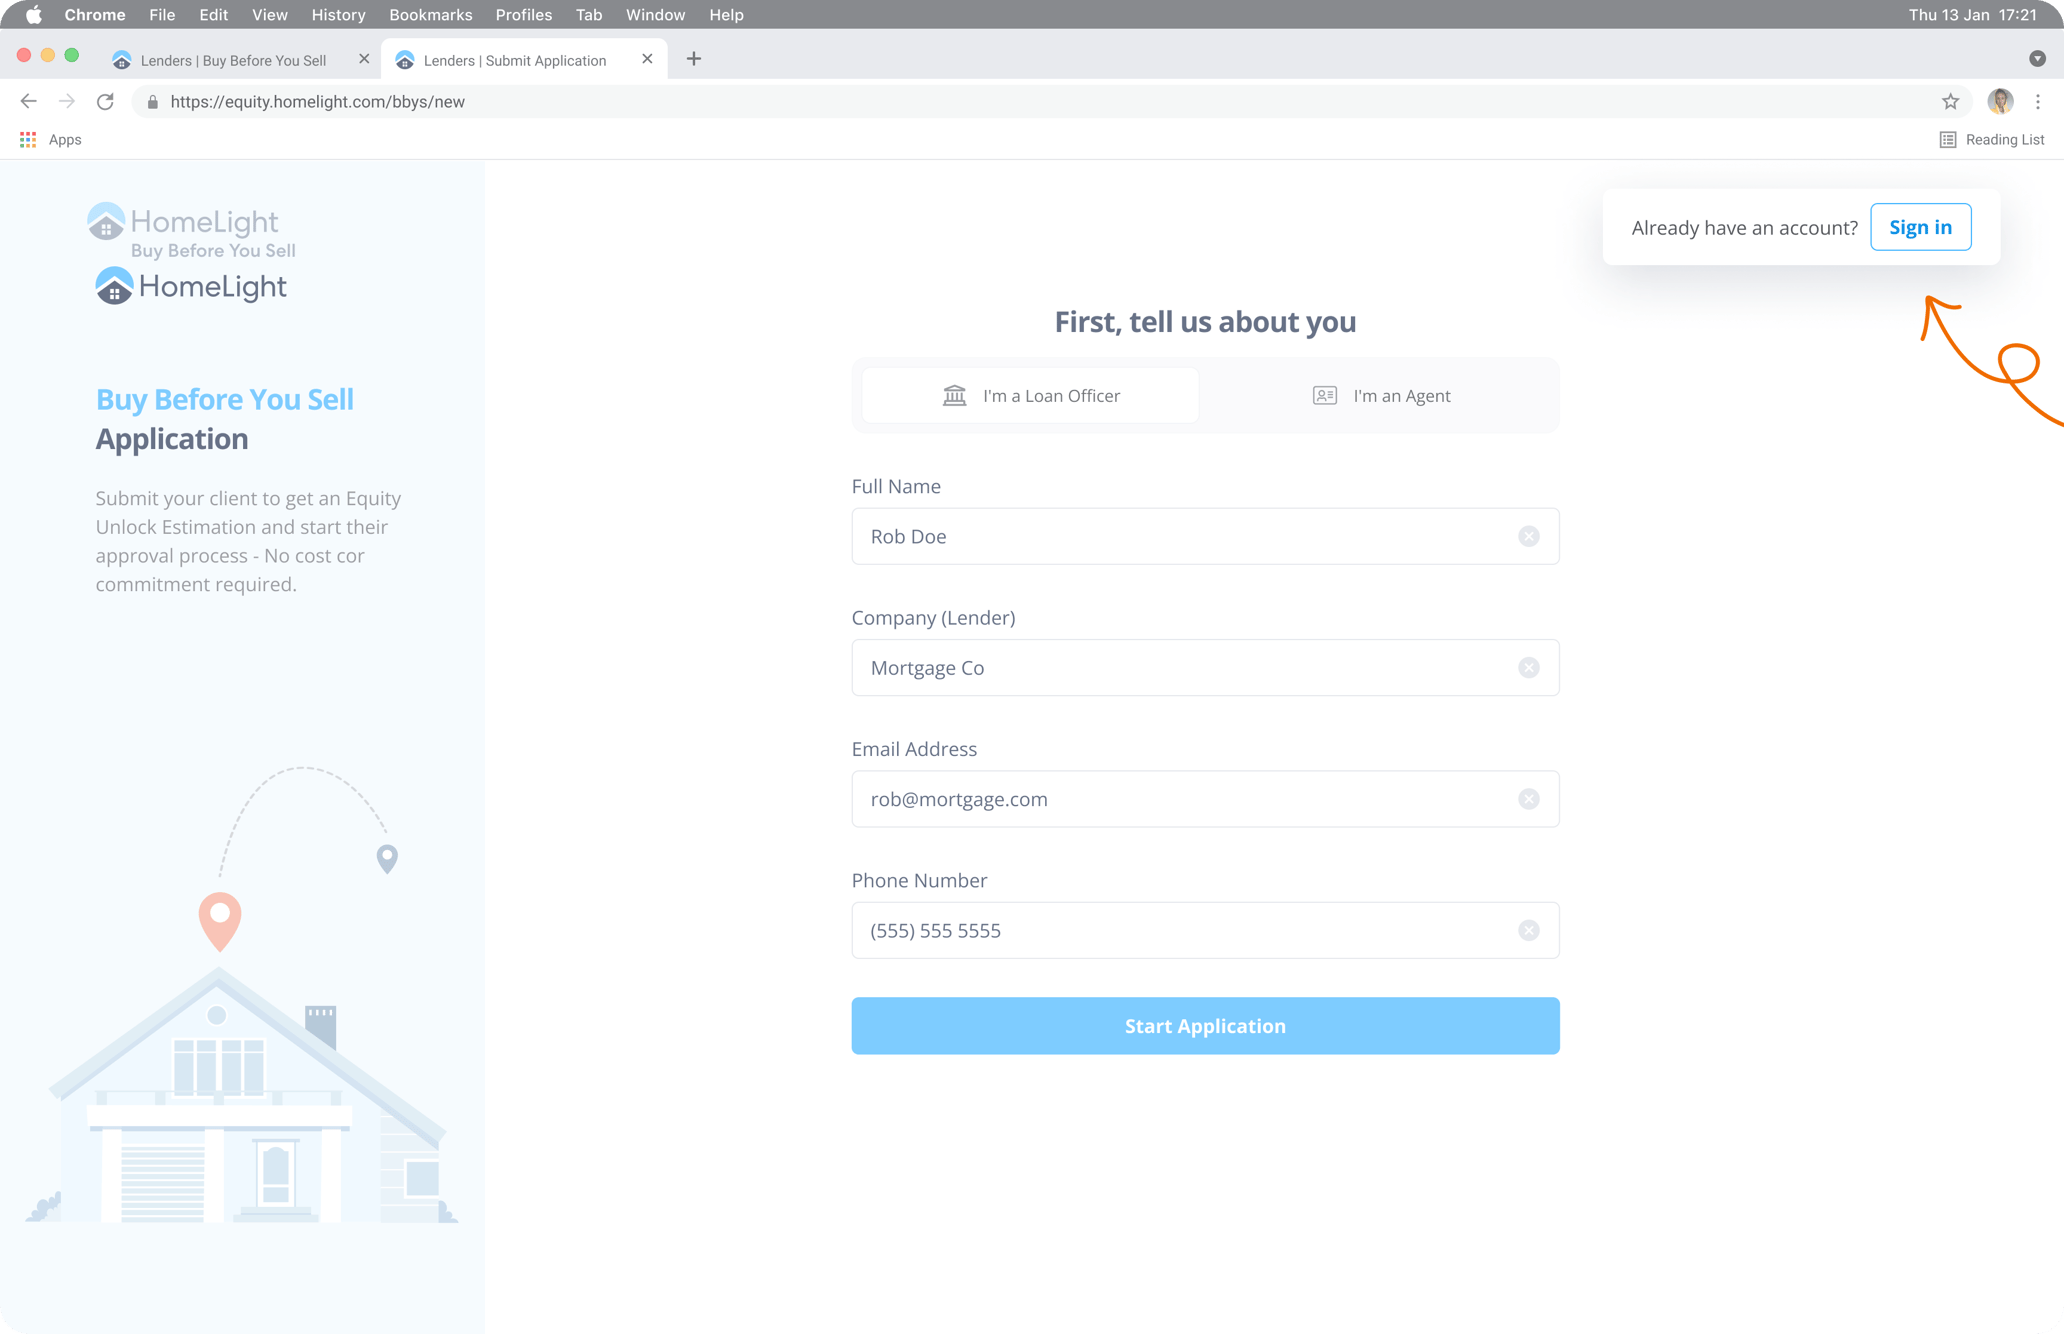Reload the page

pyautogui.click(x=105, y=101)
